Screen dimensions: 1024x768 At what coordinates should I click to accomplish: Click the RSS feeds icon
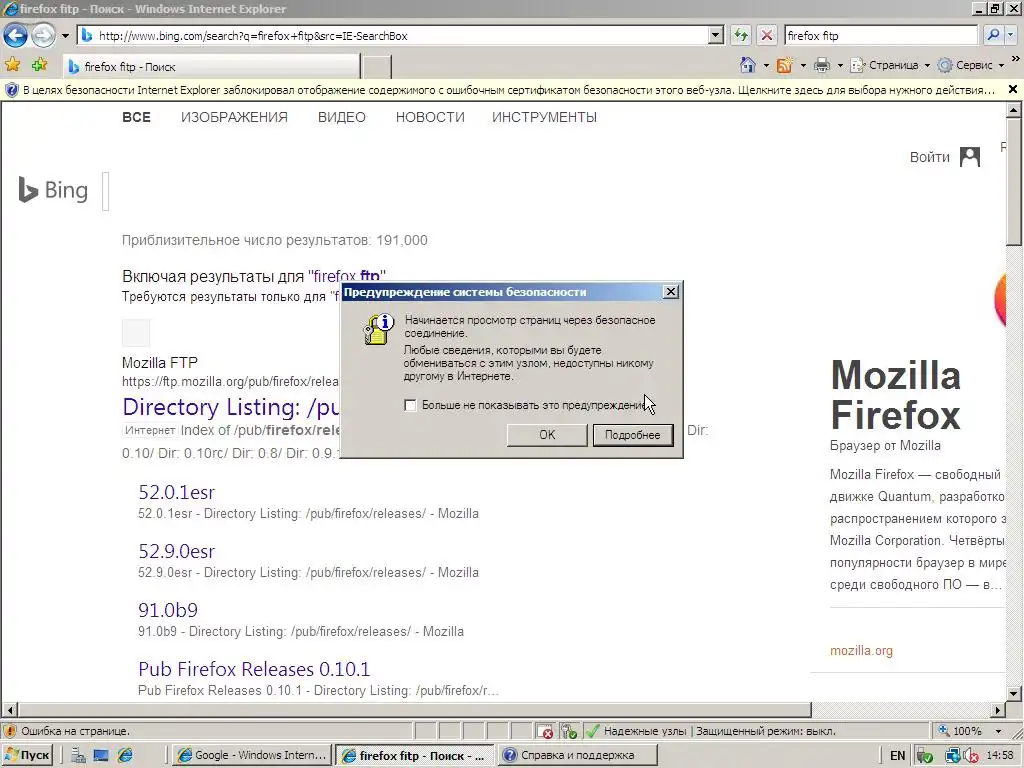click(x=784, y=65)
